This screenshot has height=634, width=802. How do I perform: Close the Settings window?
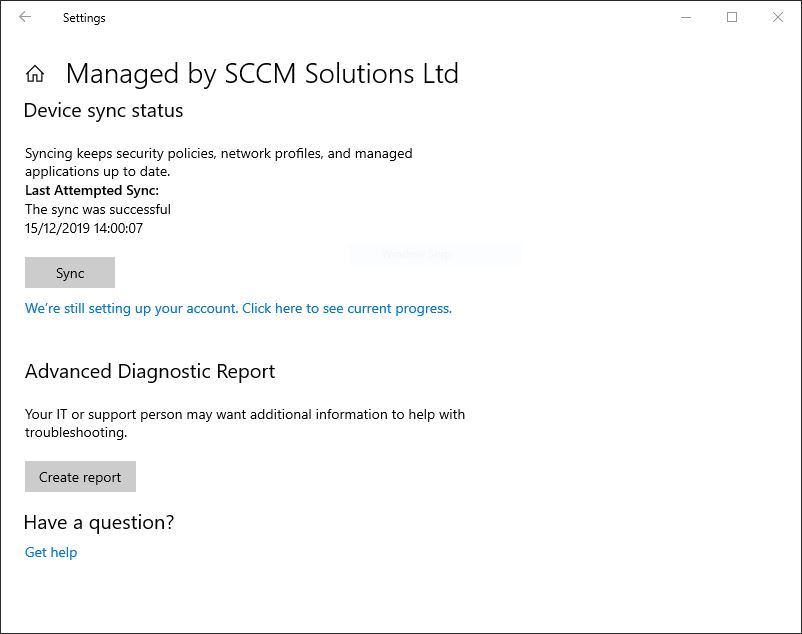778,17
